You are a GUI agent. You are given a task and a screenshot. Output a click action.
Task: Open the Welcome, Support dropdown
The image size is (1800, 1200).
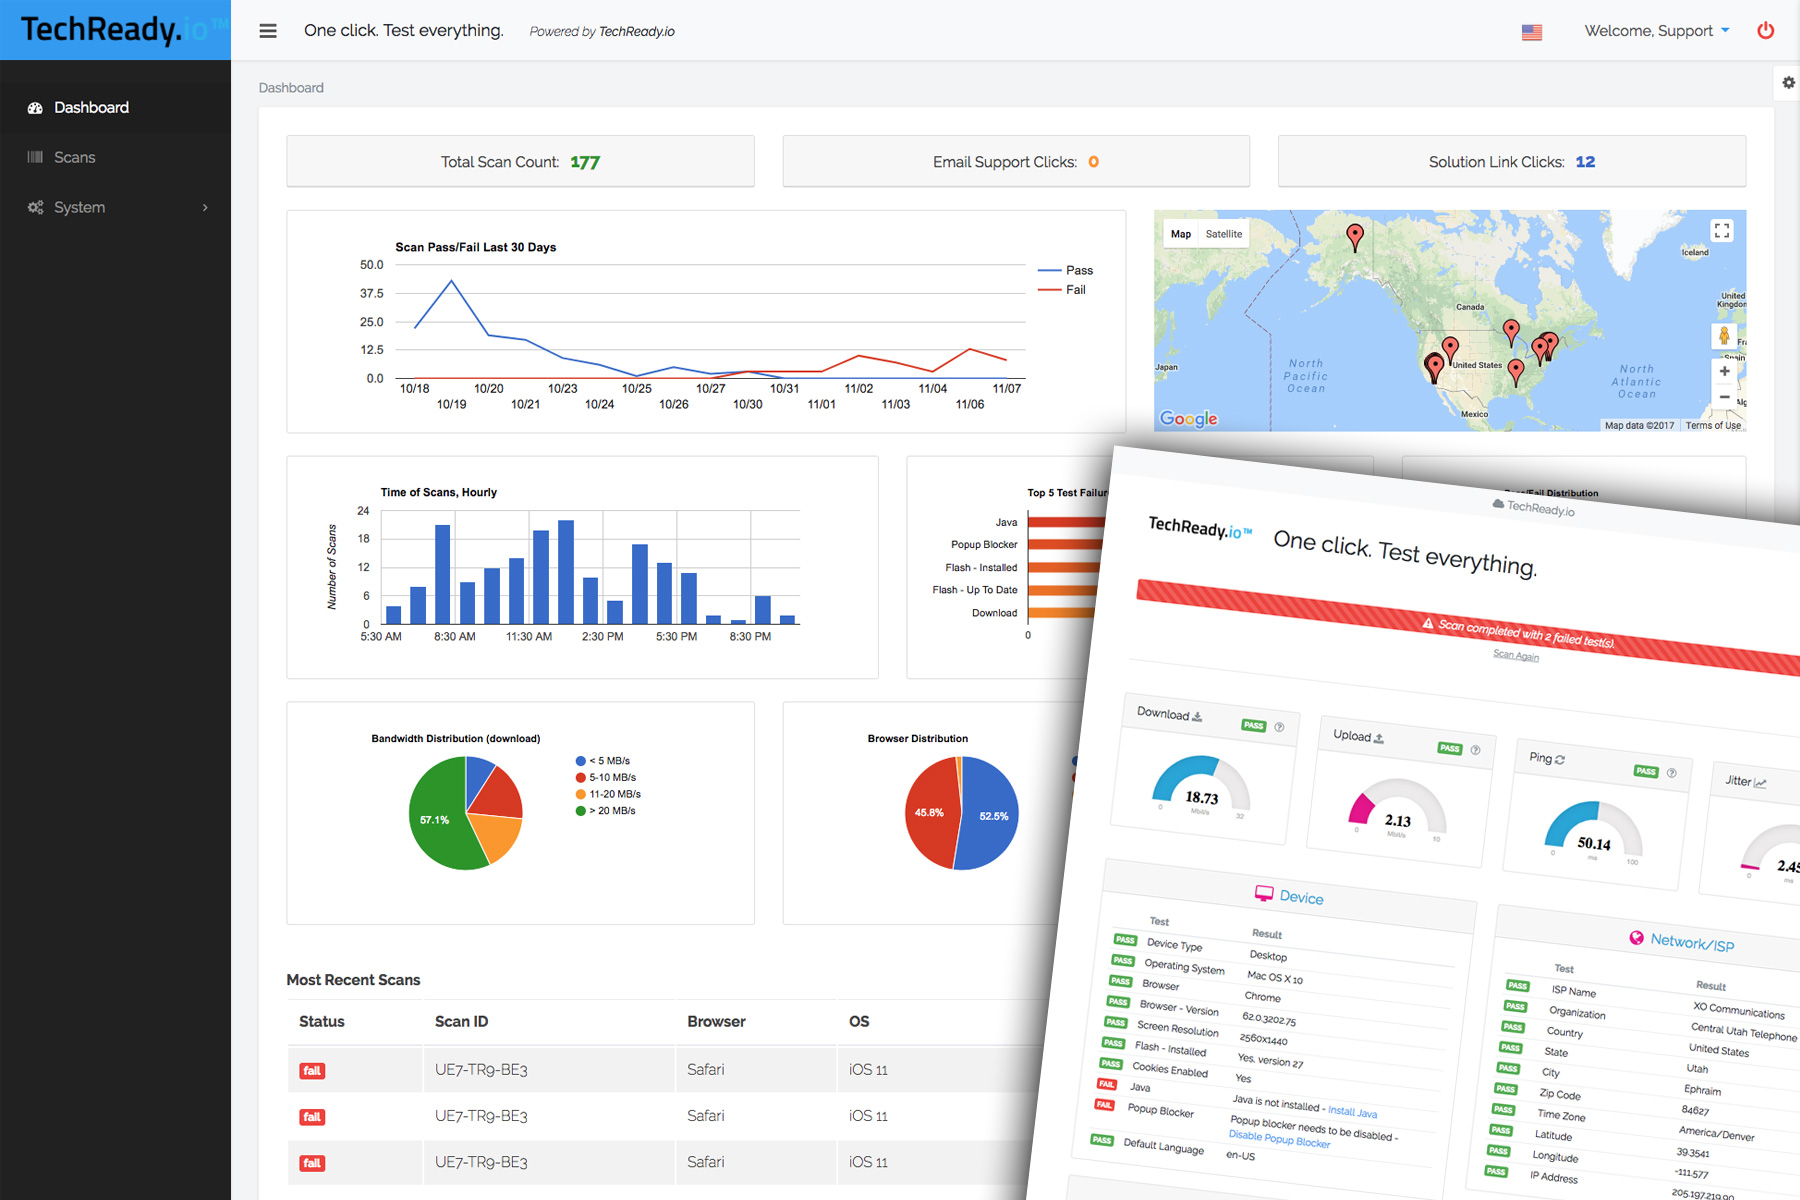tap(1657, 31)
